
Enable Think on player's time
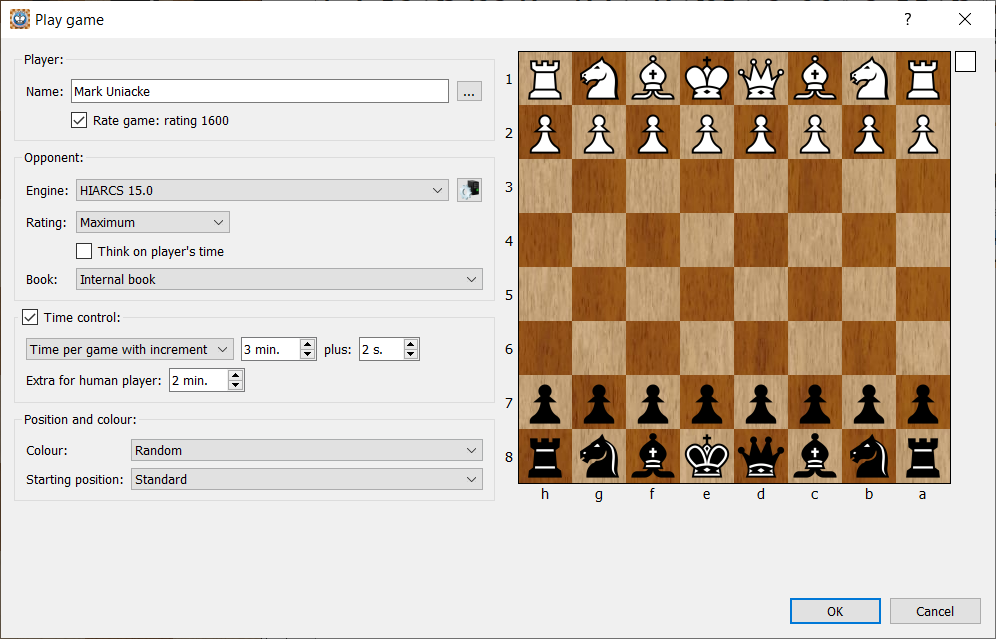(x=85, y=251)
